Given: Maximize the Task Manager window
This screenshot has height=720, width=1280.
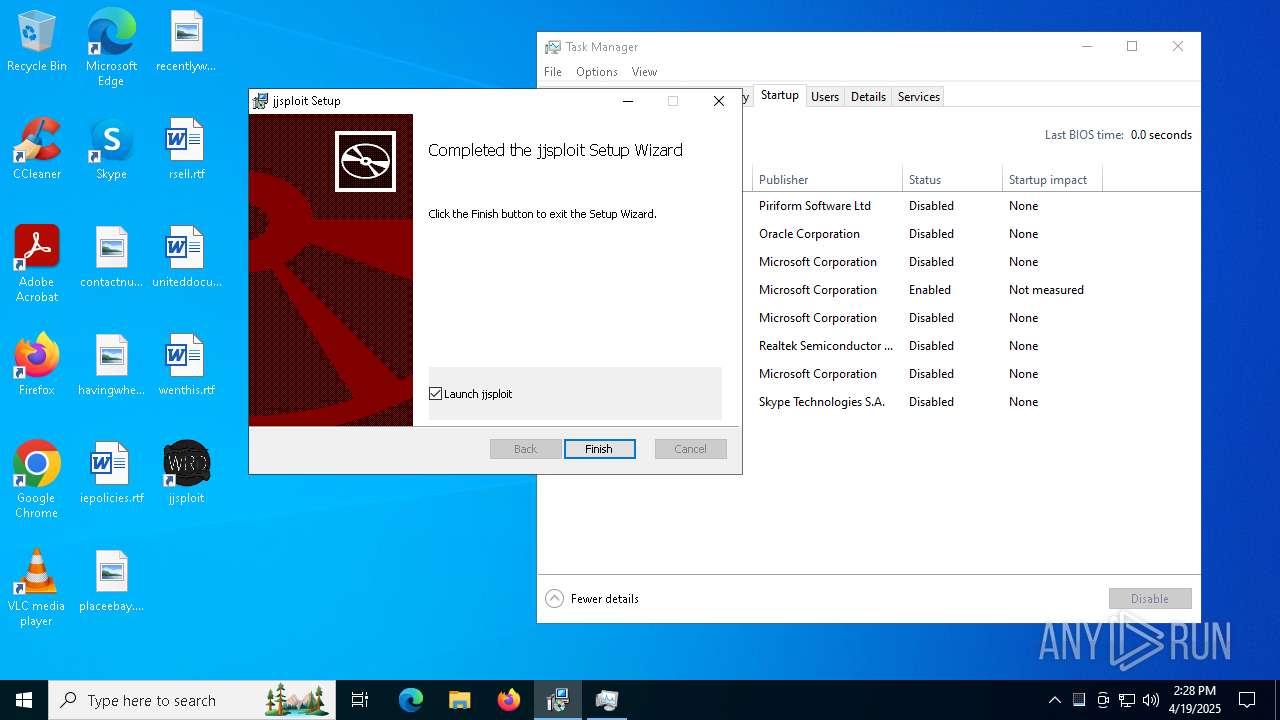Looking at the screenshot, I should point(1132,46).
